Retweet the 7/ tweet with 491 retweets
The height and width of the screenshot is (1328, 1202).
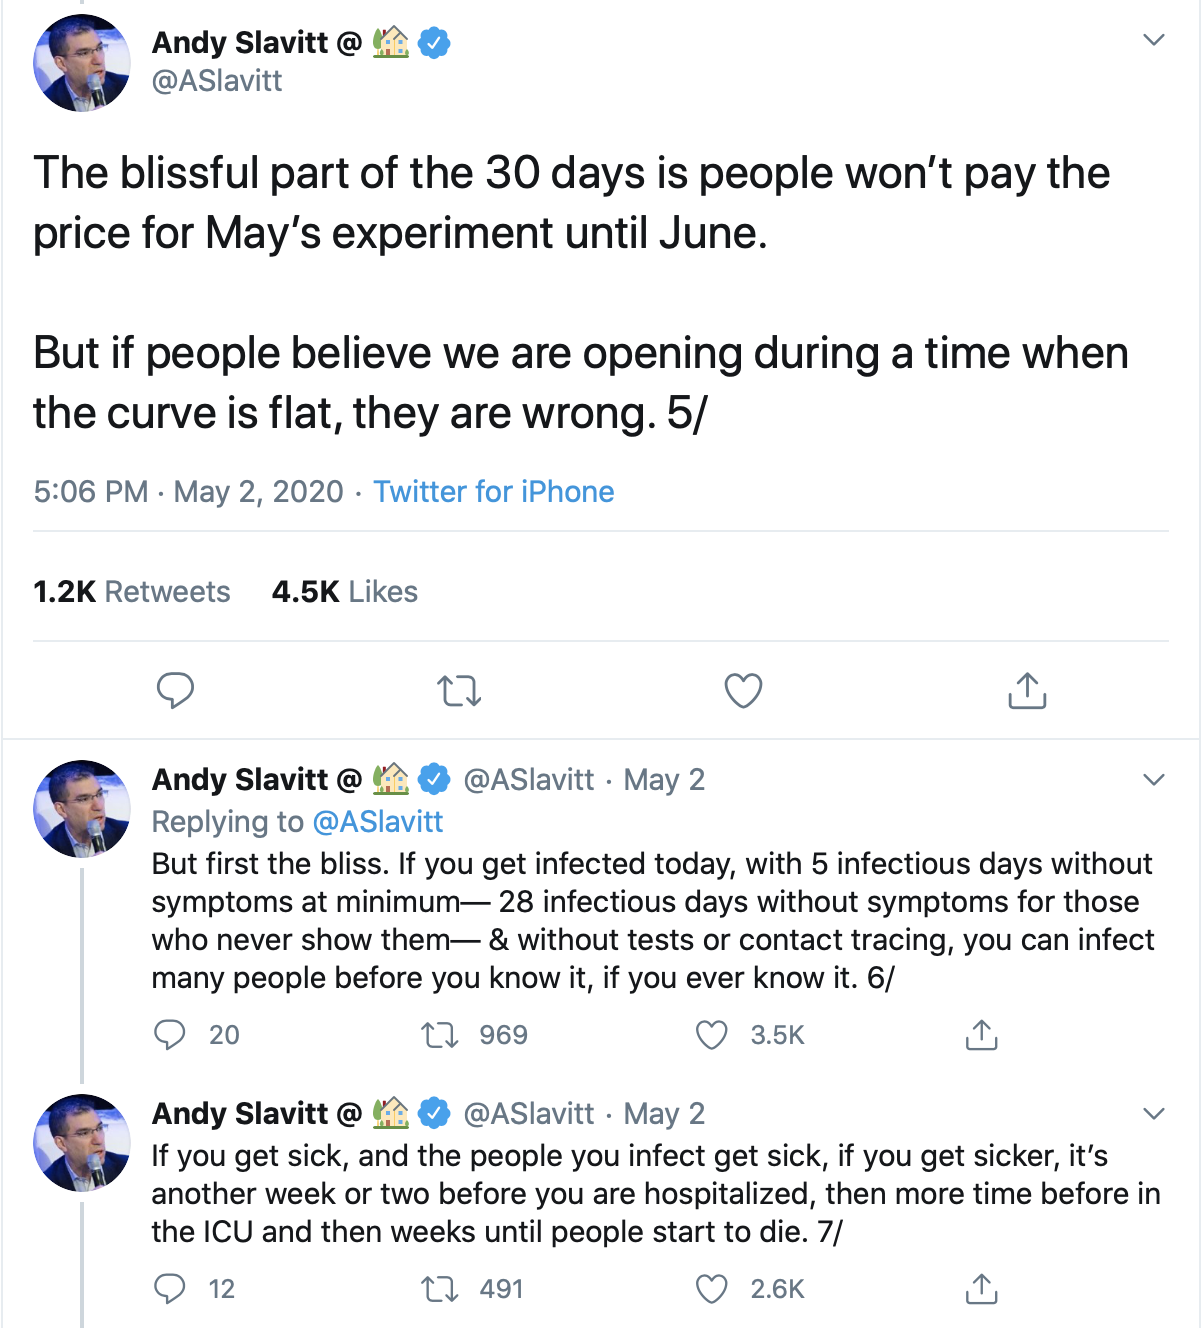click(x=440, y=1288)
